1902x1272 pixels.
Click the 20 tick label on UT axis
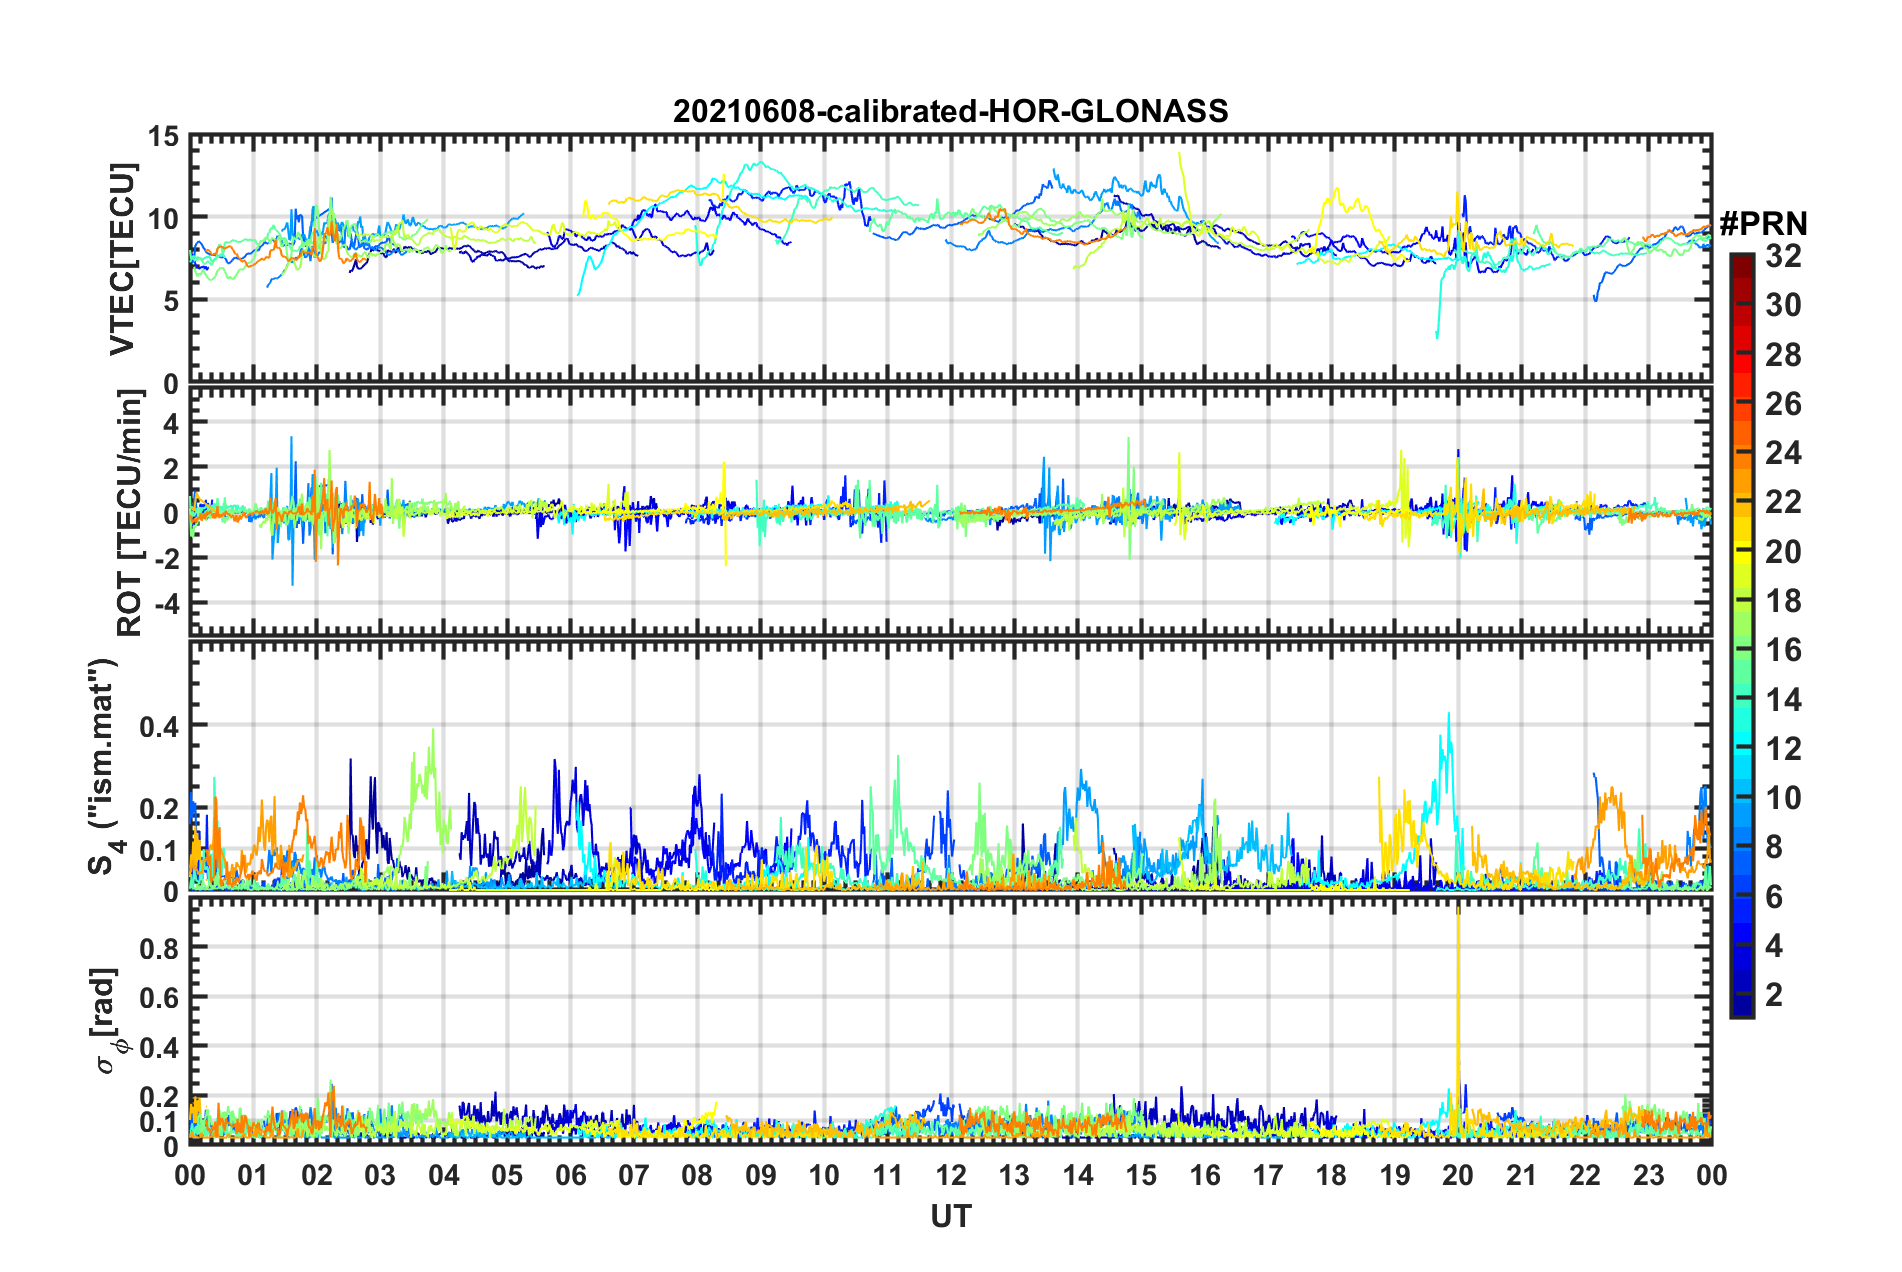pos(1458,1175)
